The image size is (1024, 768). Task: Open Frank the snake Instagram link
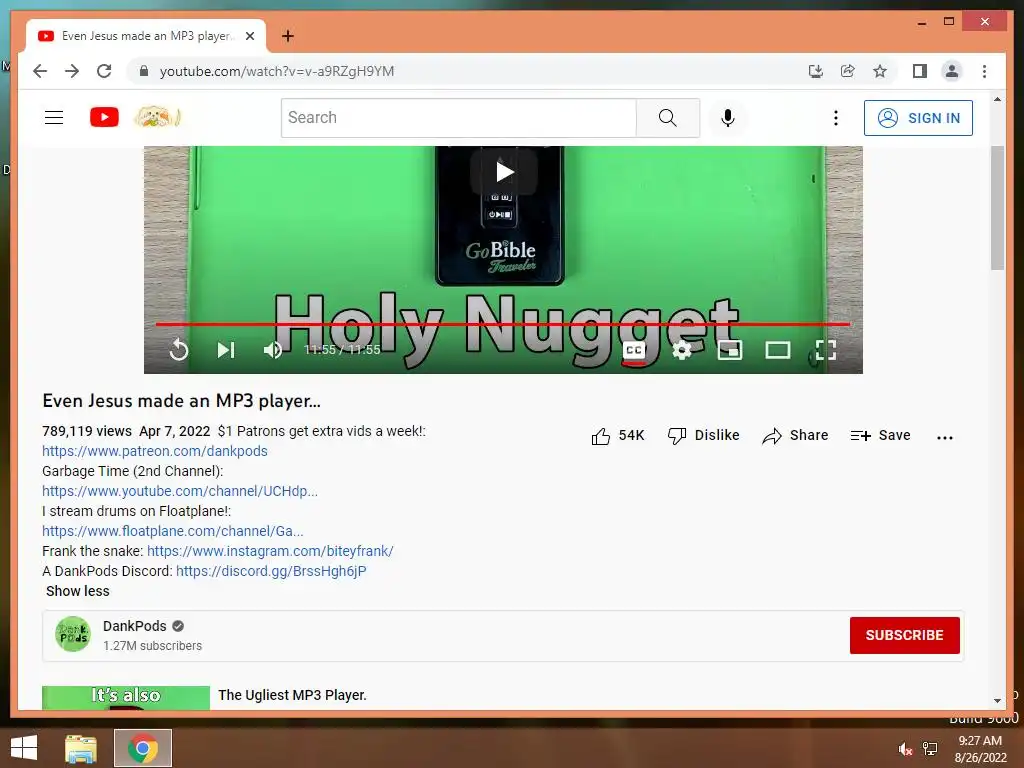[x=270, y=551]
